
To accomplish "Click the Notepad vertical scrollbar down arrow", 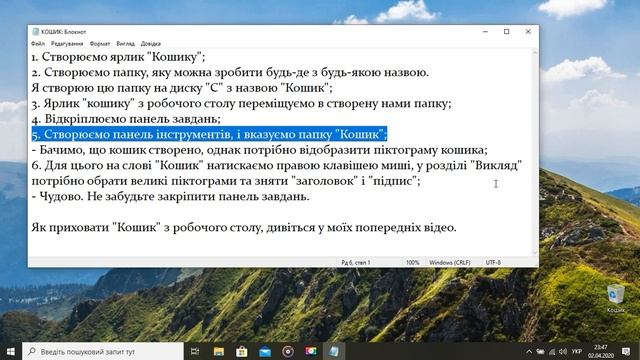I will [x=535, y=253].
